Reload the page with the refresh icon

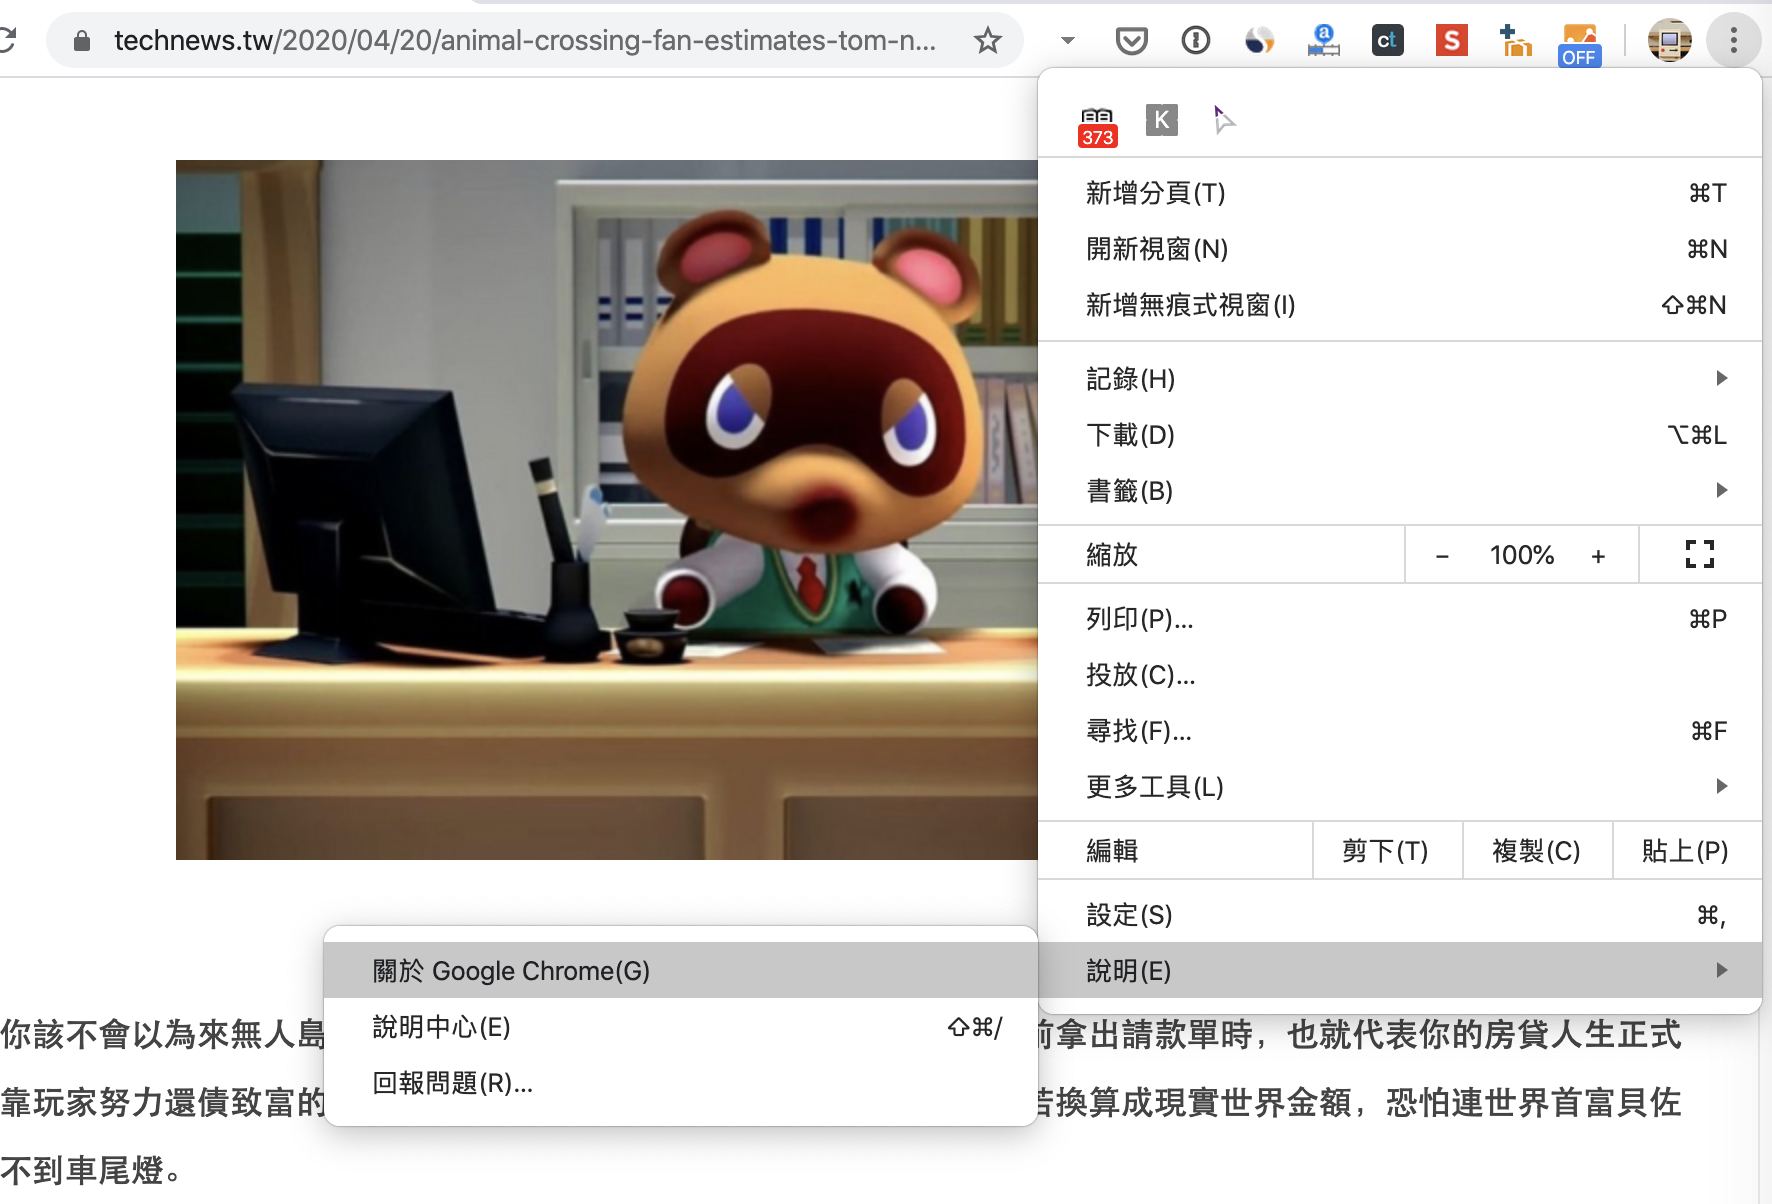[x=8, y=41]
